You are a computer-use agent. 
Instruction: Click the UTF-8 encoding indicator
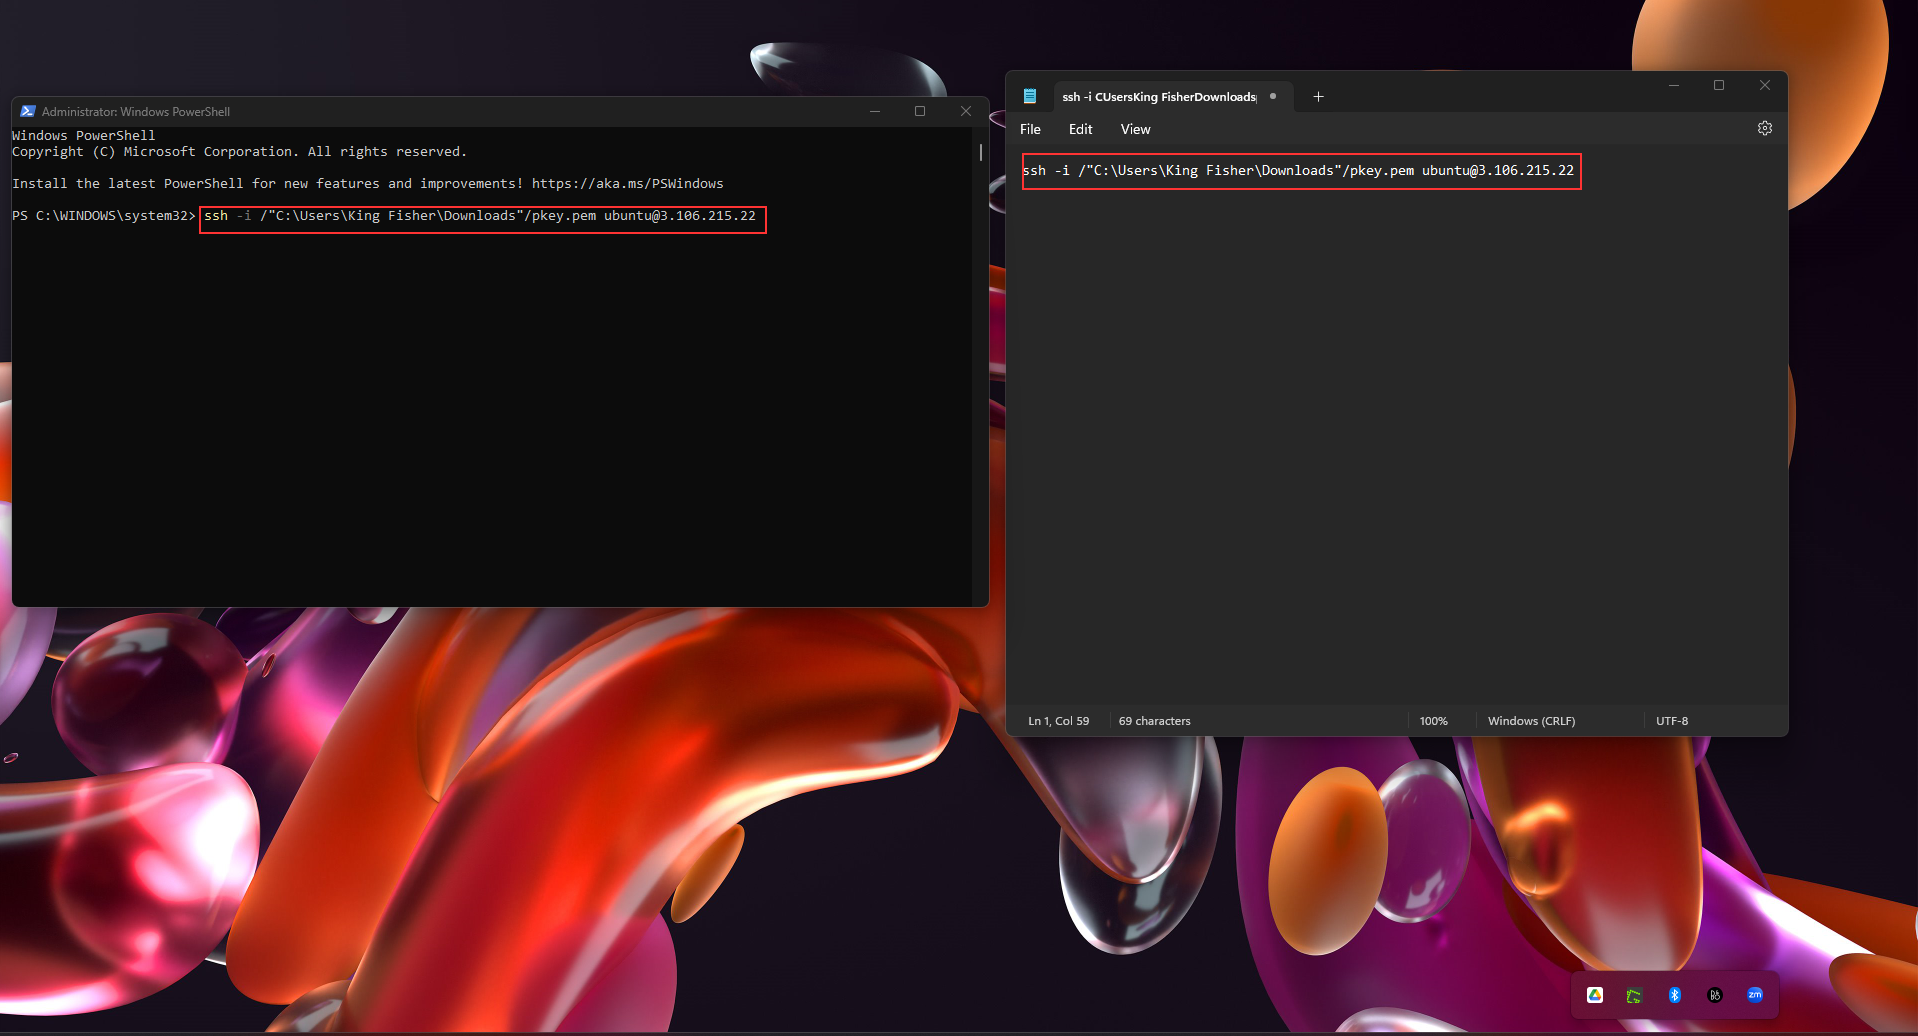pos(1671,720)
